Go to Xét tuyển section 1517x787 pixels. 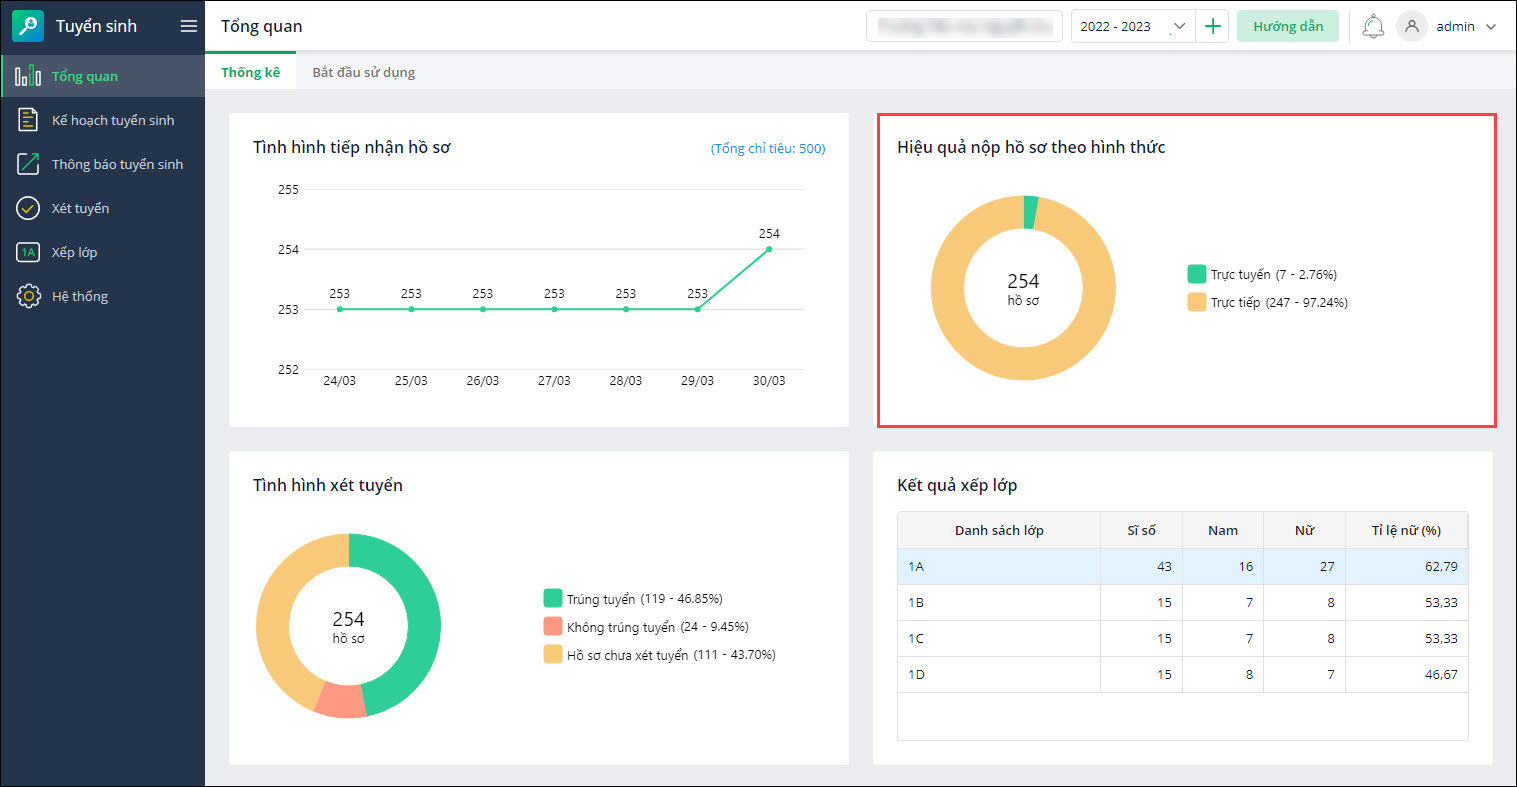[x=80, y=208]
